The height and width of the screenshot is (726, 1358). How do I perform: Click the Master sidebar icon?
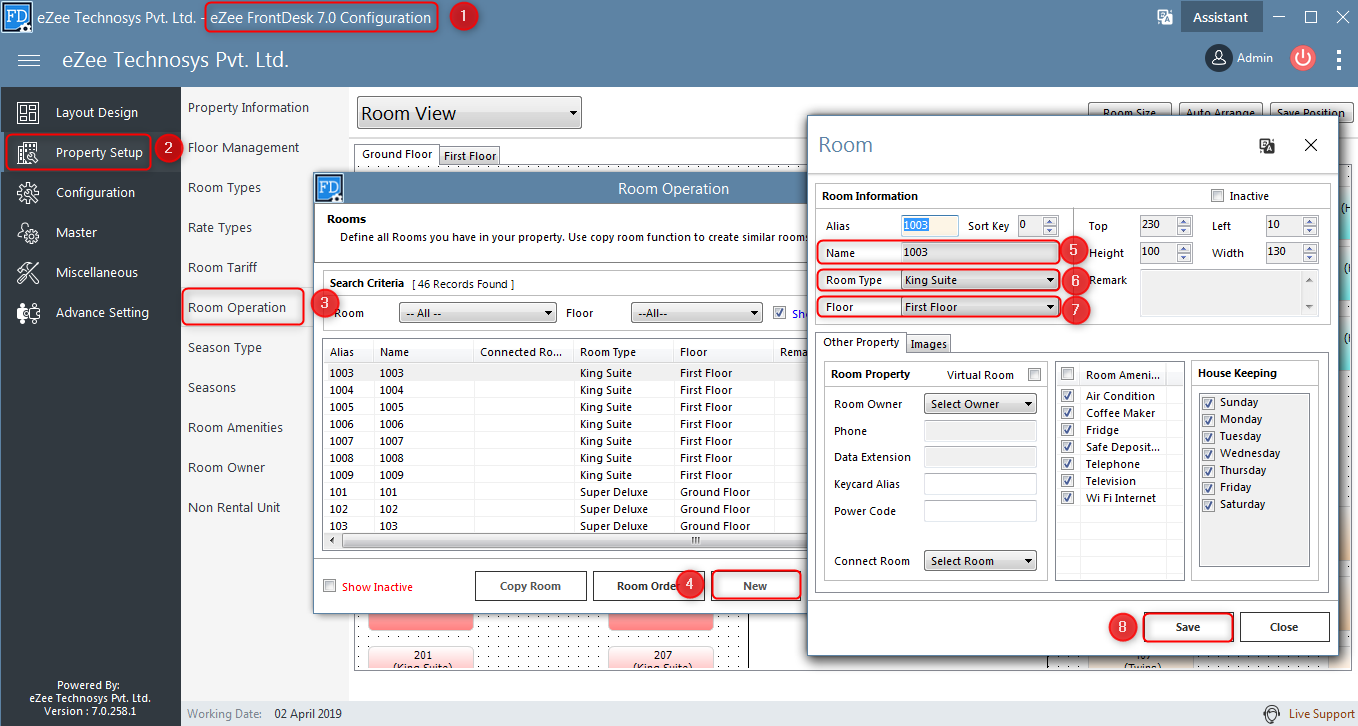tap(28, 233)
